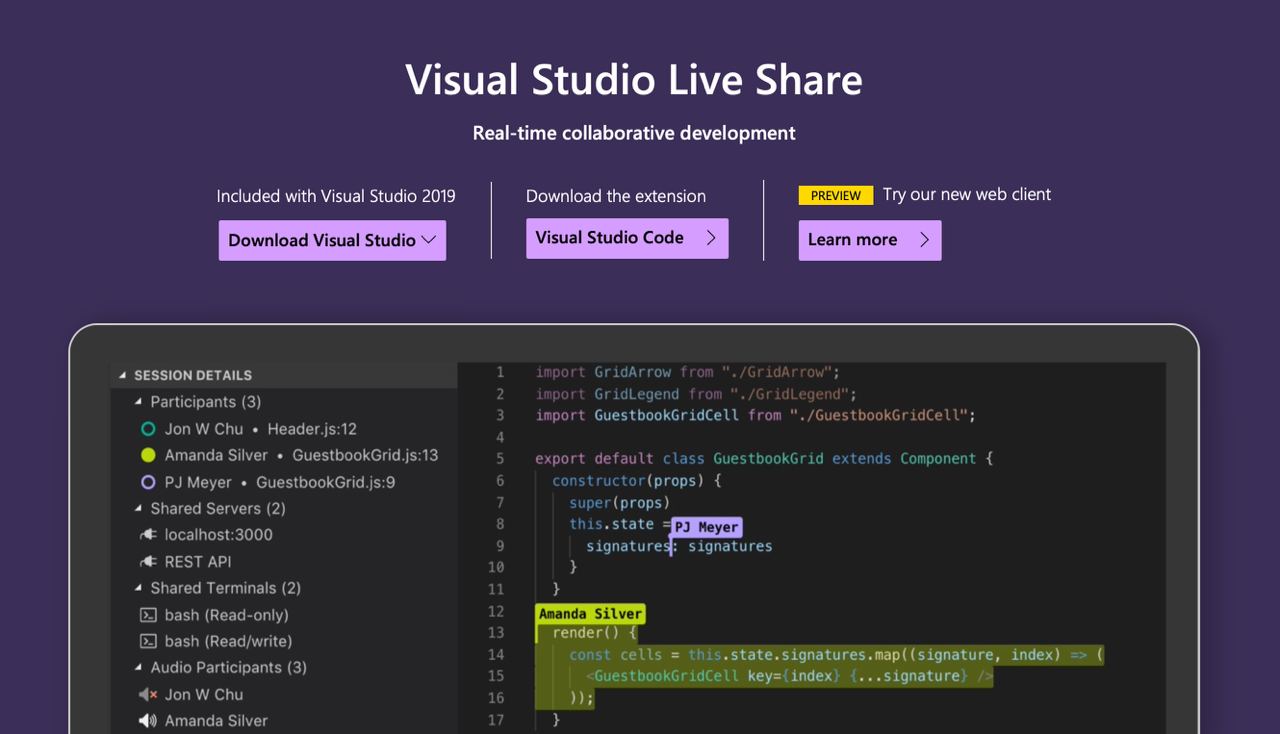The width and height of the screenshot is (1280, 734).
Task: Click the 'constructor(props) {' code line
Action: [x=637, y=481]
